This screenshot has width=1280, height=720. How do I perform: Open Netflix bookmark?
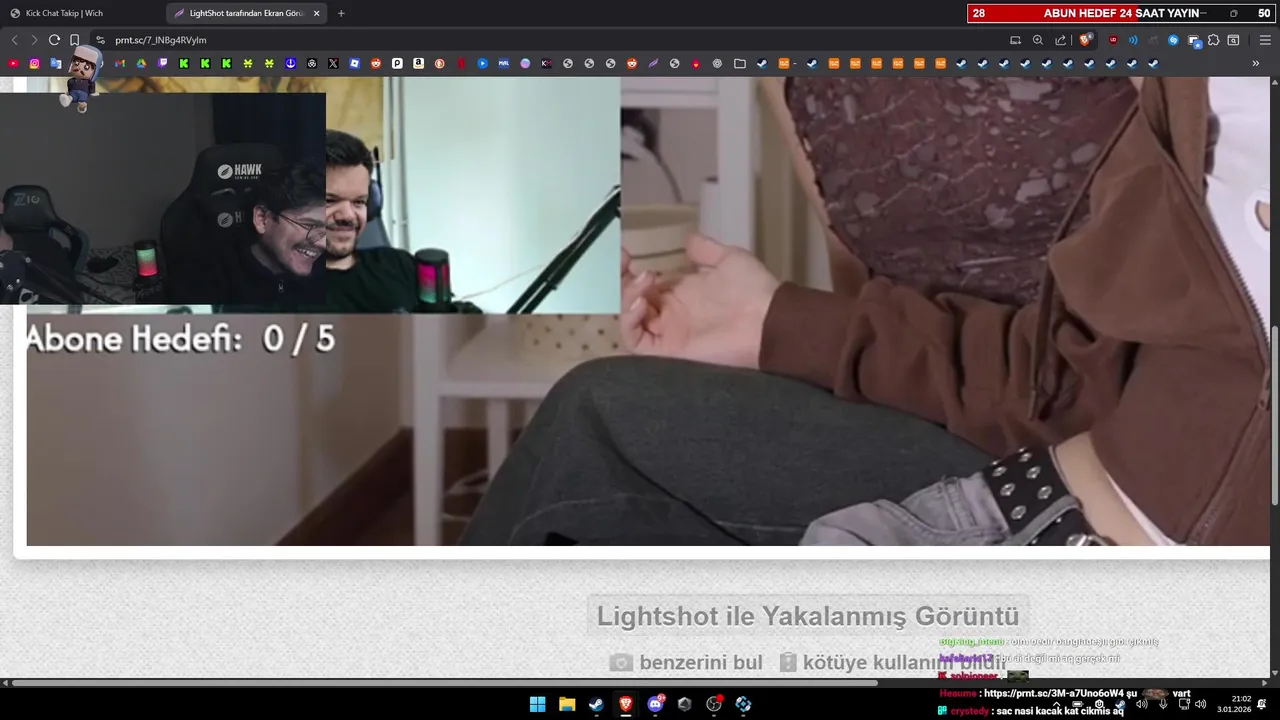click(x=461, y=63)
